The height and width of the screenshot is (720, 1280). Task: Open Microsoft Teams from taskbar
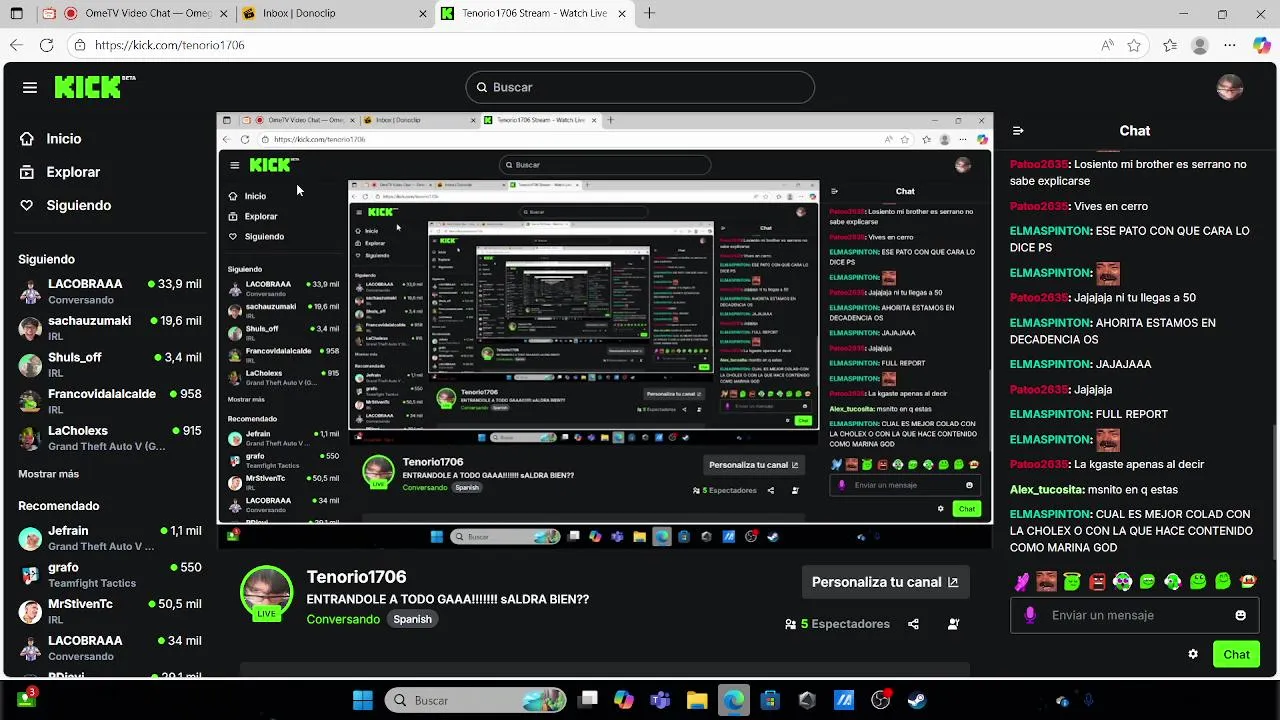[660, 700]
